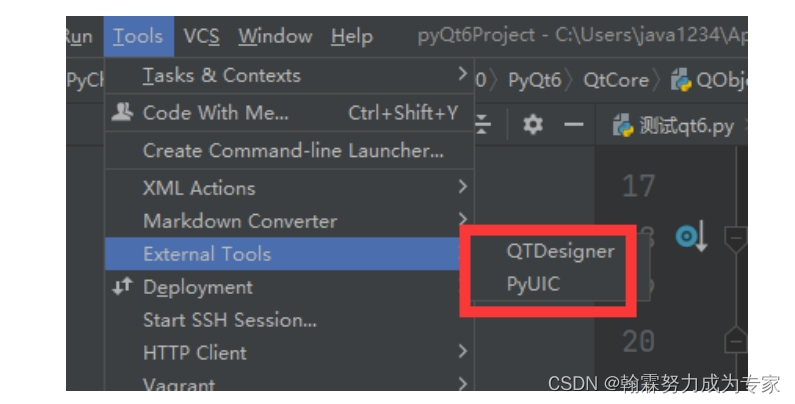Click the Deployment arrows icon
Image resolution: width=795 pixels, height=404 pixels.
click(x=122, y=286)
